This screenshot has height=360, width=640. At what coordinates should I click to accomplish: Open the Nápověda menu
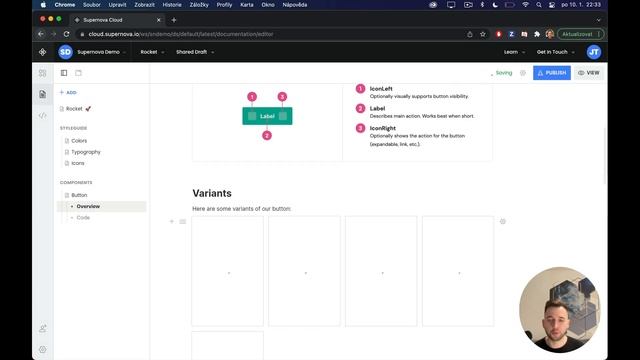tap(295, 5)
